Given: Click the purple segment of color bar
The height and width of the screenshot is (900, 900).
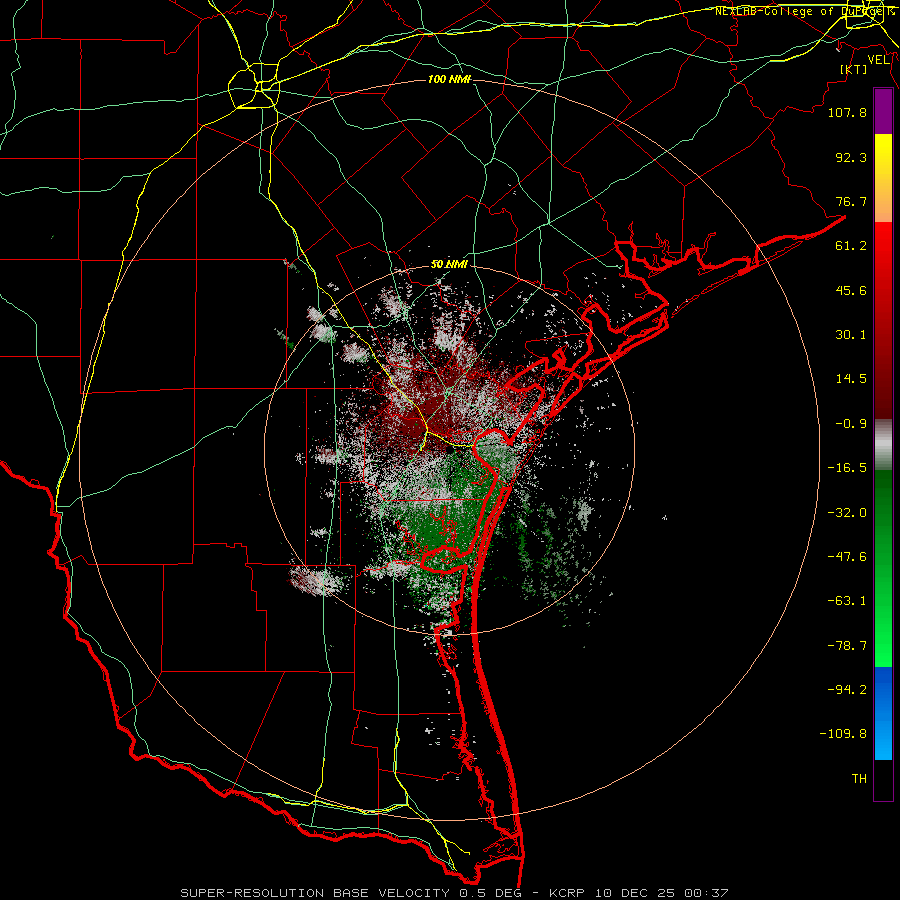Looking at the screenshot, I should (883, 112).
